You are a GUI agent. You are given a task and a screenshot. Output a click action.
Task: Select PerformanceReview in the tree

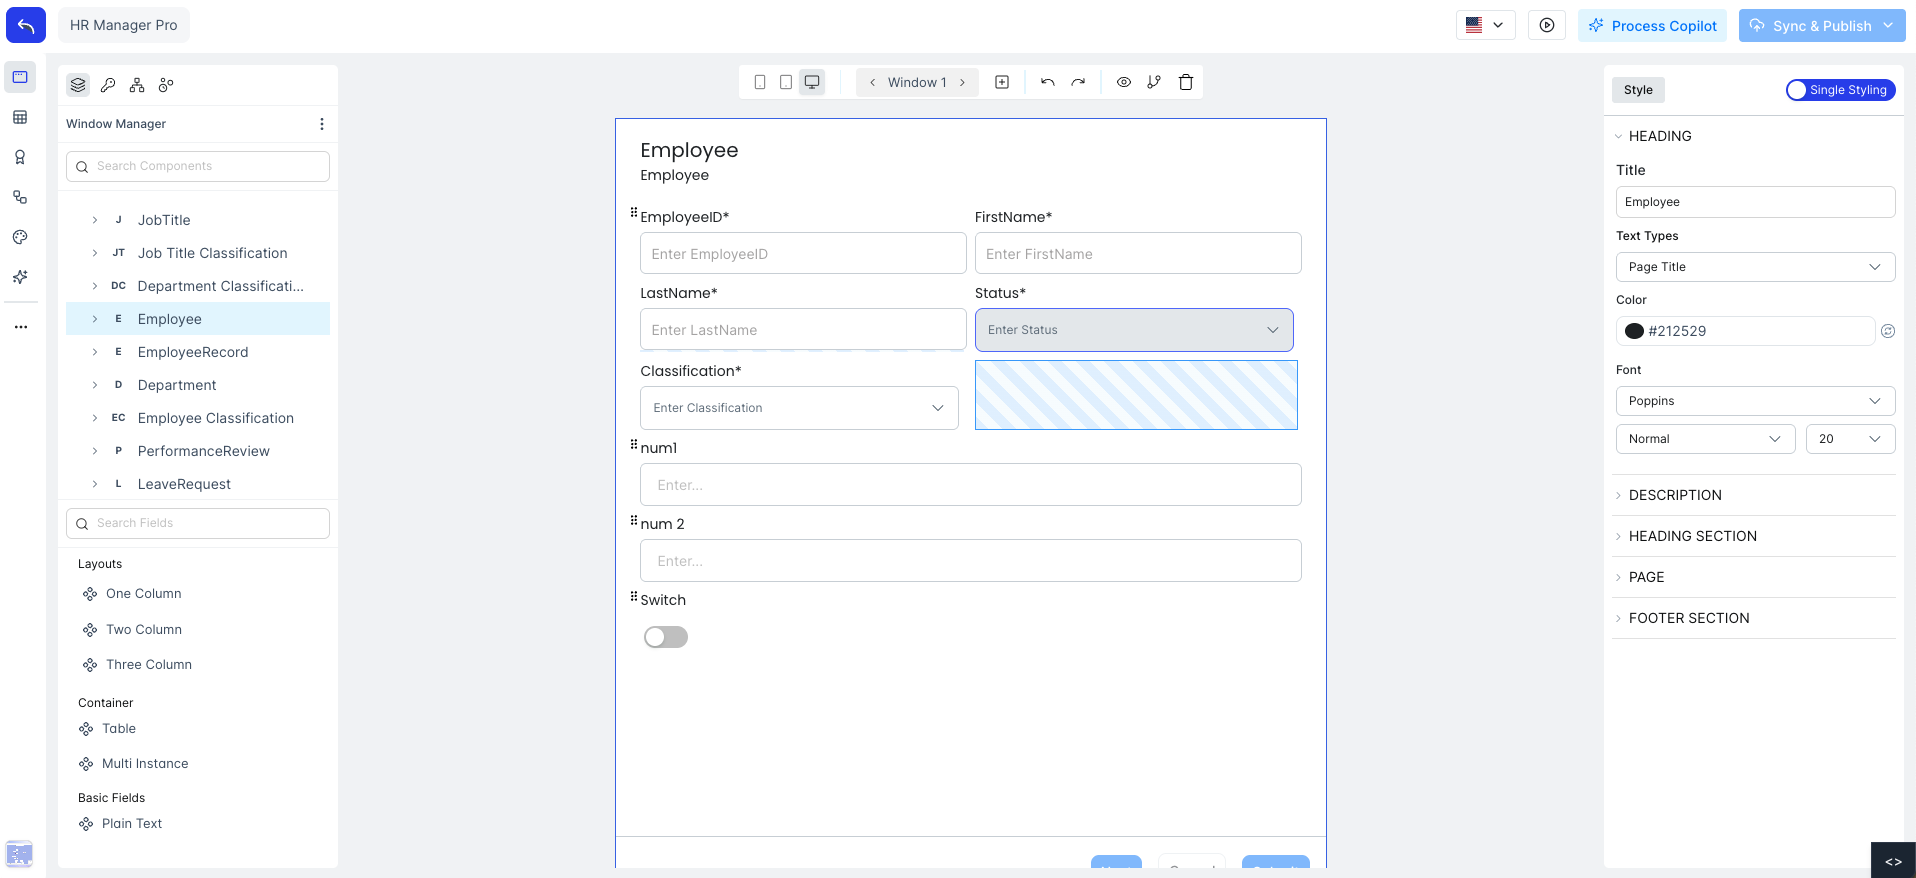(x=198, y=451)
